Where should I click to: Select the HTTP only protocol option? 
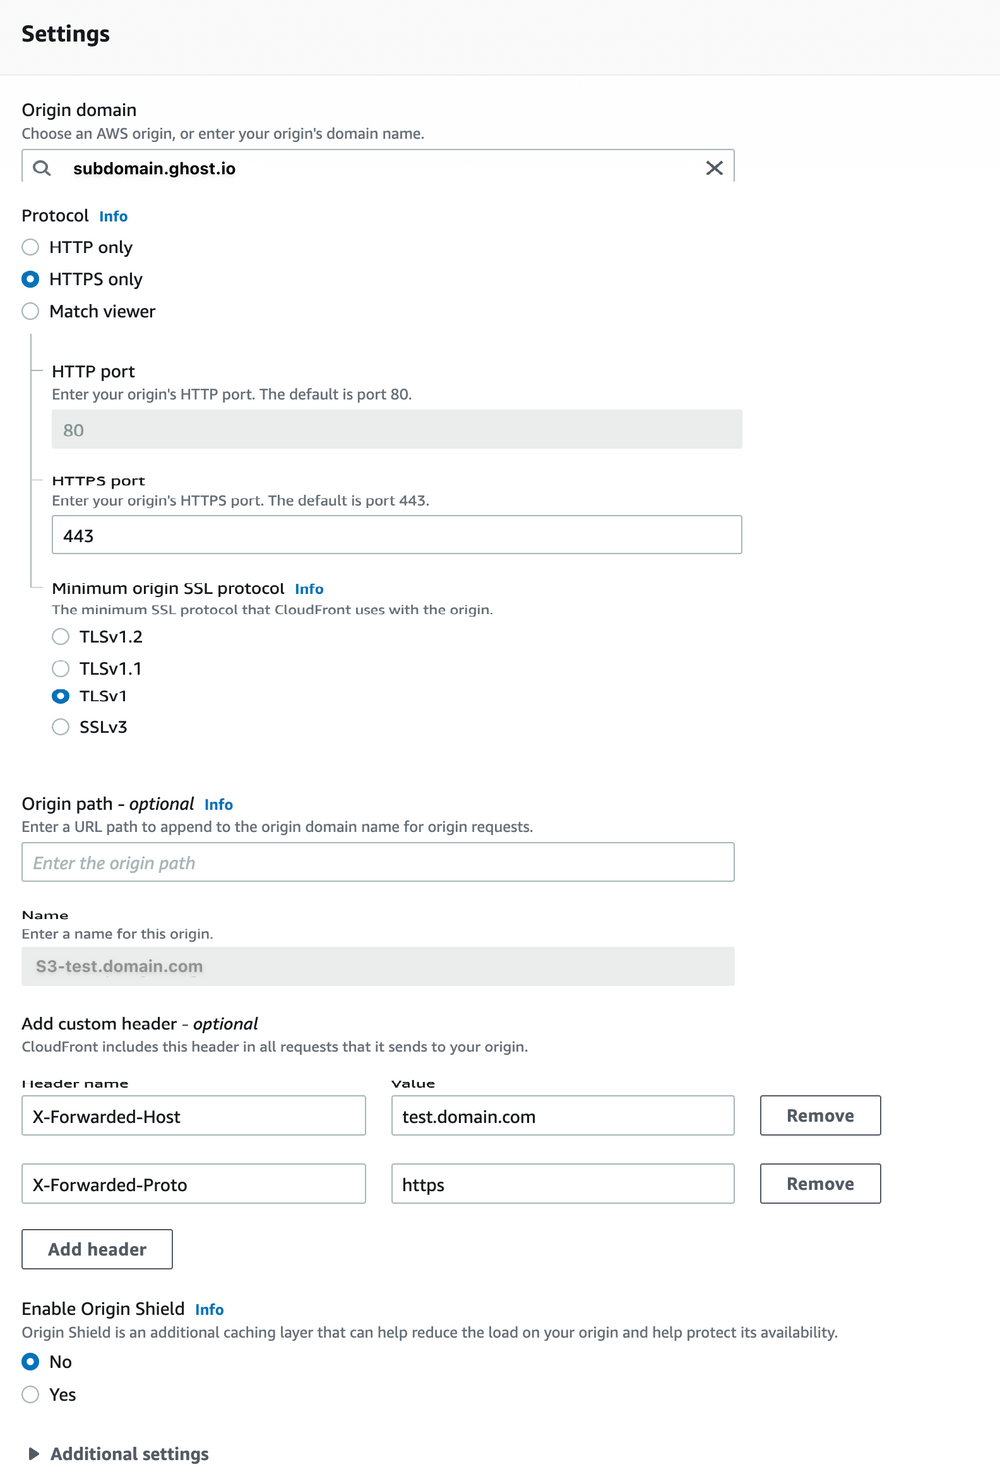pyautogui.click(x=31, y=247)
